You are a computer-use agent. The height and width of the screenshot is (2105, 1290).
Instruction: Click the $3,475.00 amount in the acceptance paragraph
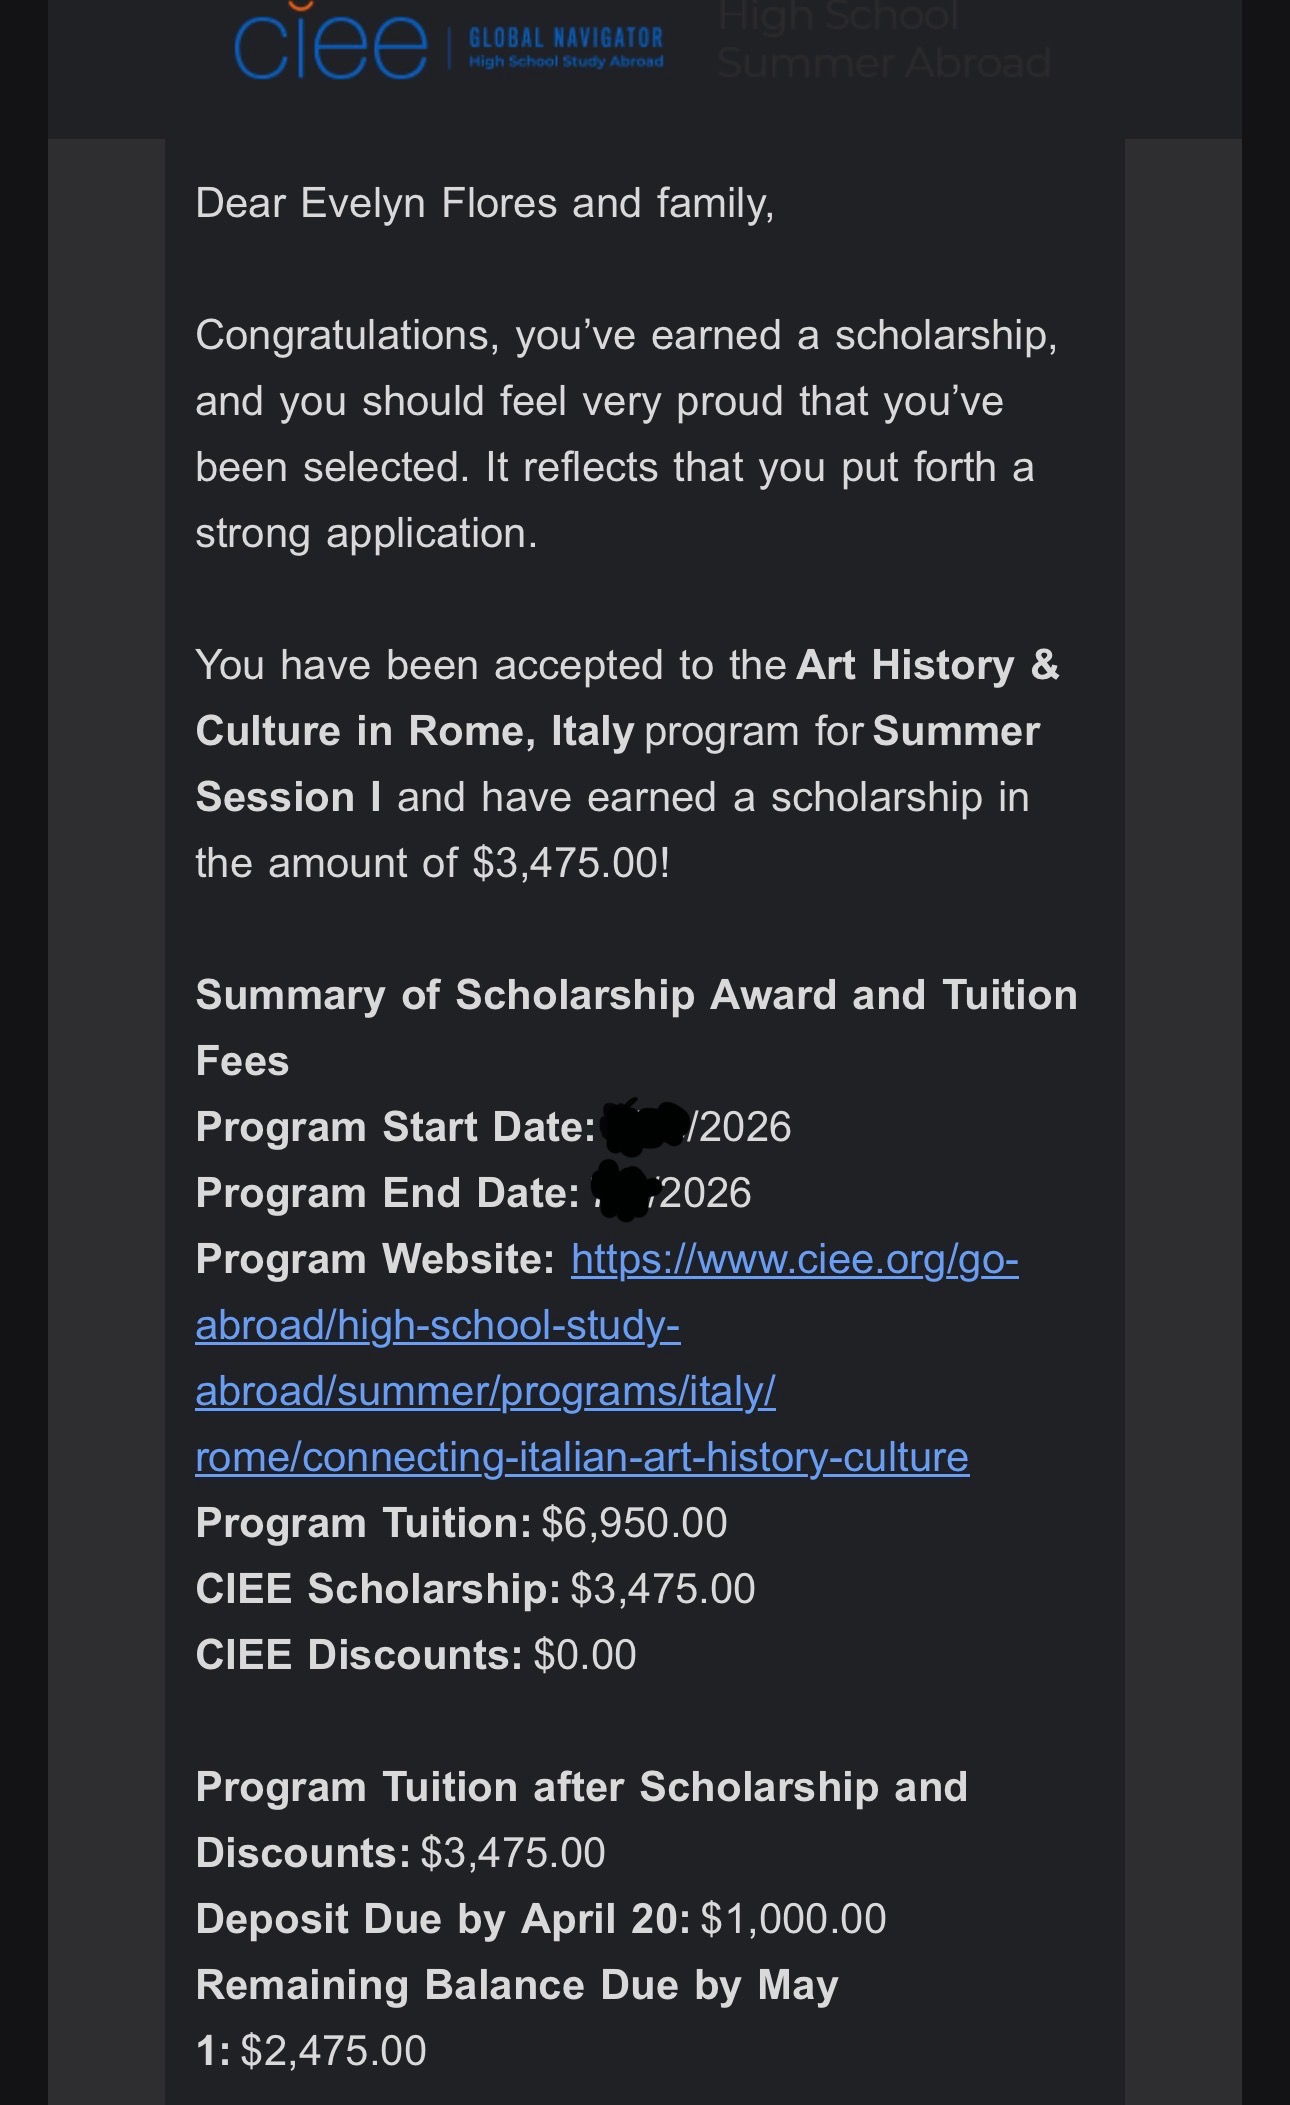pyautogui.click(x=570, y=863)
